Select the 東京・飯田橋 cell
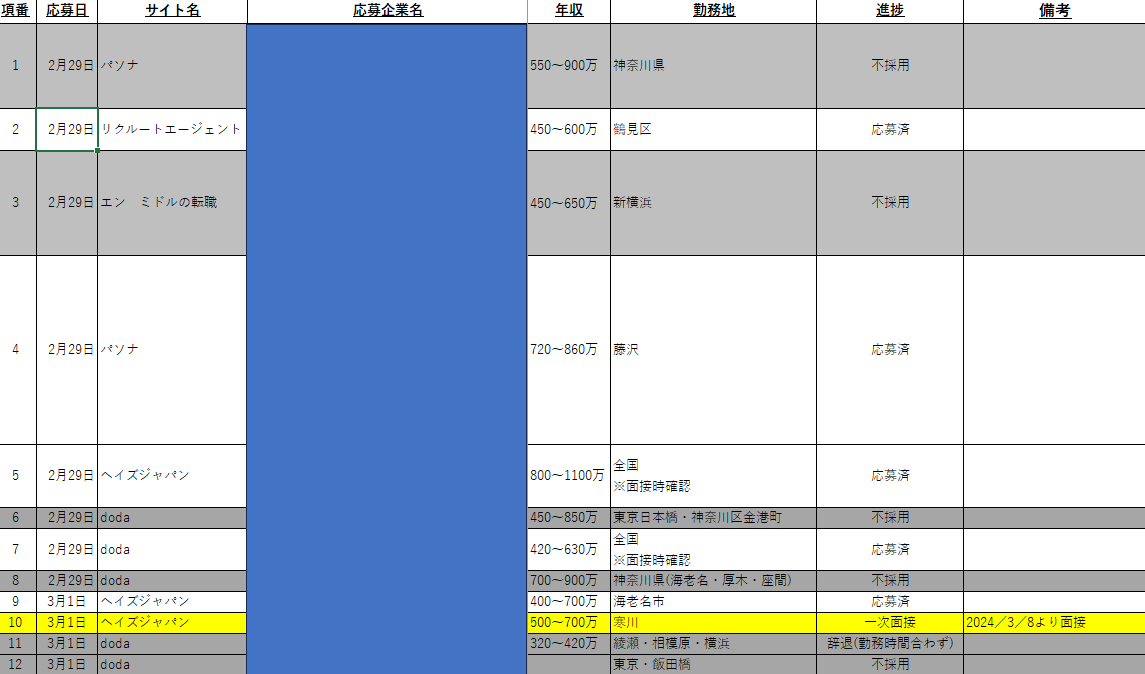Screen dimensions: 1145x674 pyautogui.click(x=713, y=665)
